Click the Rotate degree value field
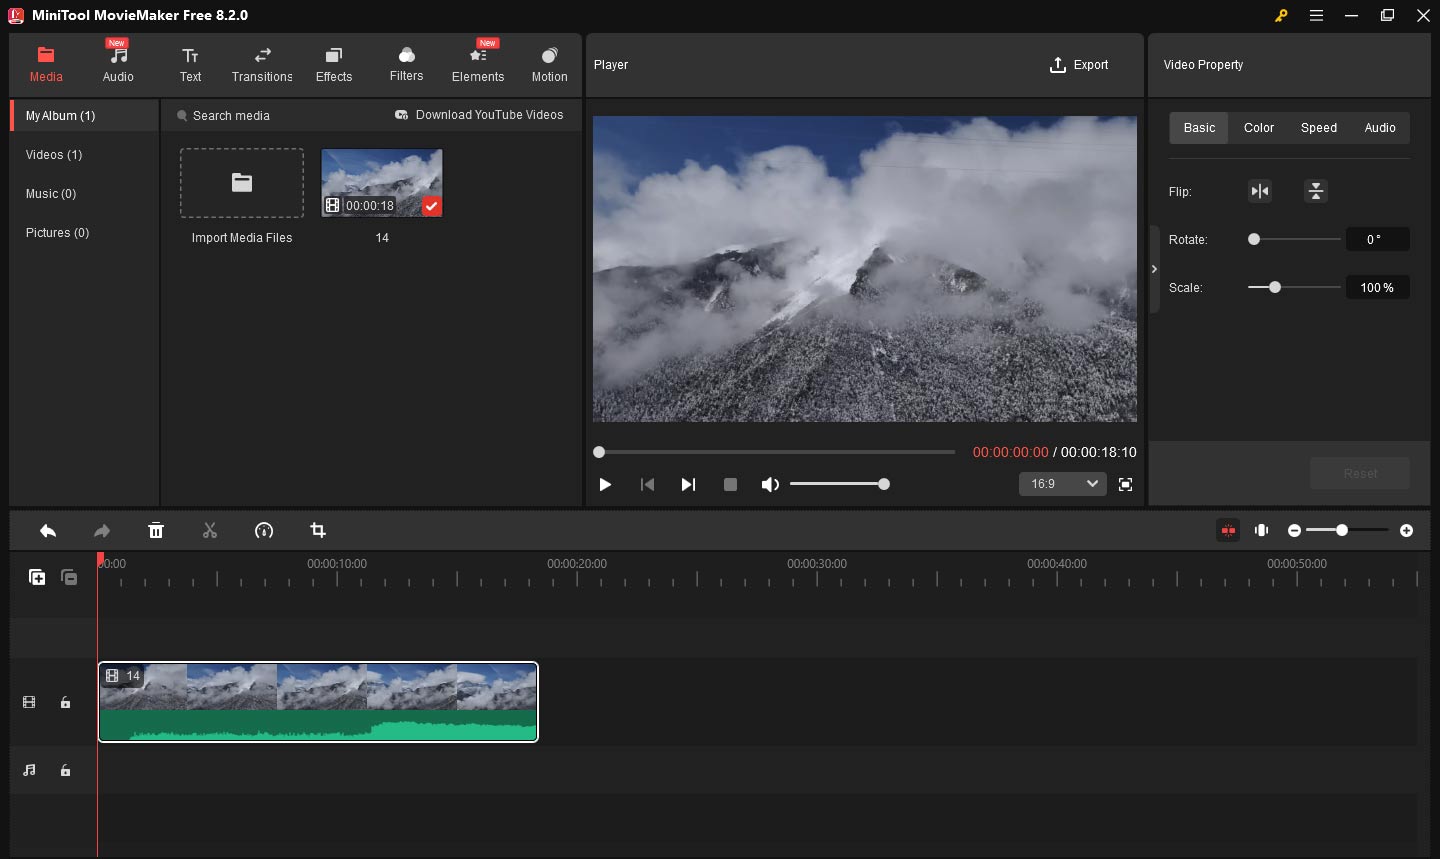This screenshot has width=1440, height=859. [1378, 239]
